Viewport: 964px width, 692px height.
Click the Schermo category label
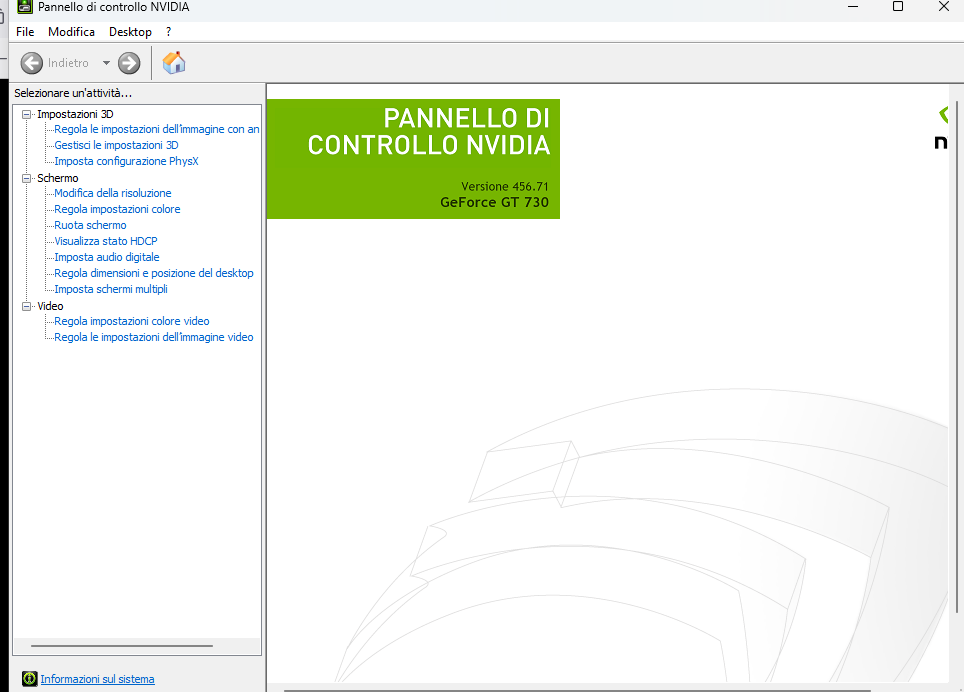[x=58, y=178]
